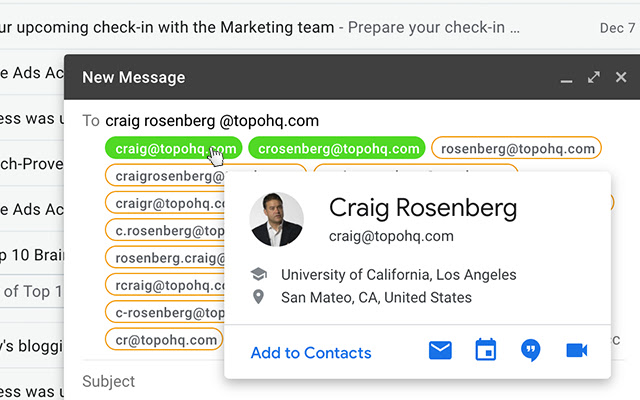Click the Subject input field
Screen dimensions: 640x400
(300, 381)
